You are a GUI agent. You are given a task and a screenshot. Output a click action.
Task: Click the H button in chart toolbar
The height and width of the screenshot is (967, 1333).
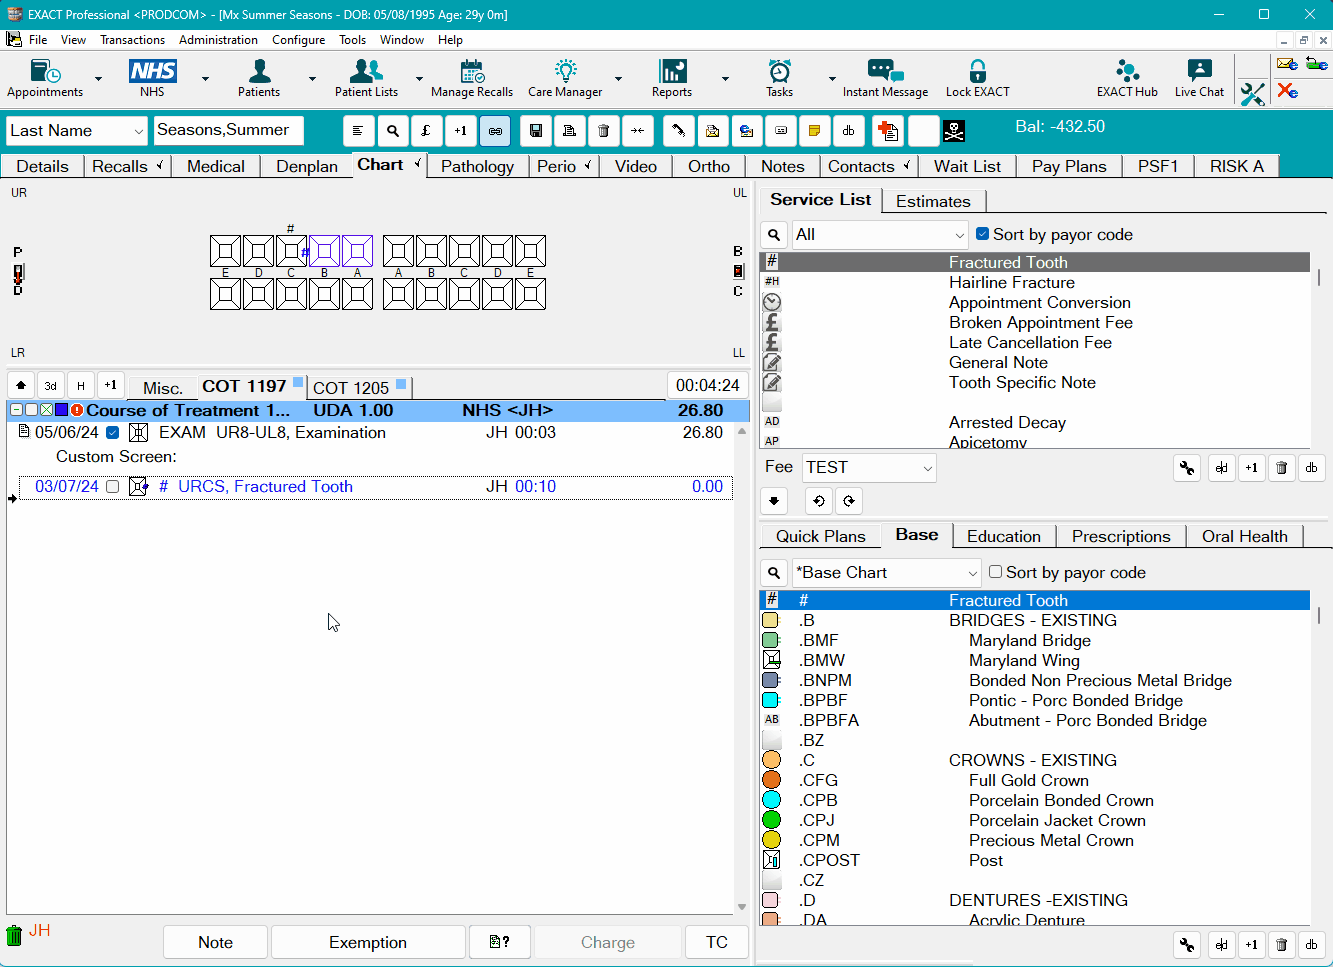click(81, 385)
